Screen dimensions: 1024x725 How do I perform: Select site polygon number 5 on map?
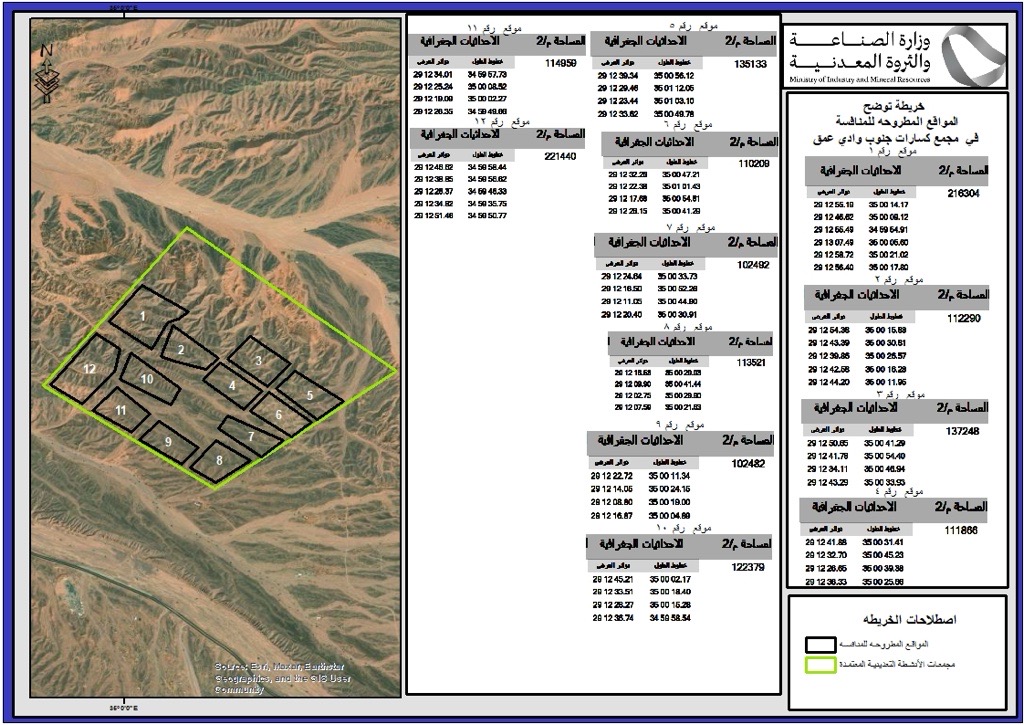pos(309,395)
